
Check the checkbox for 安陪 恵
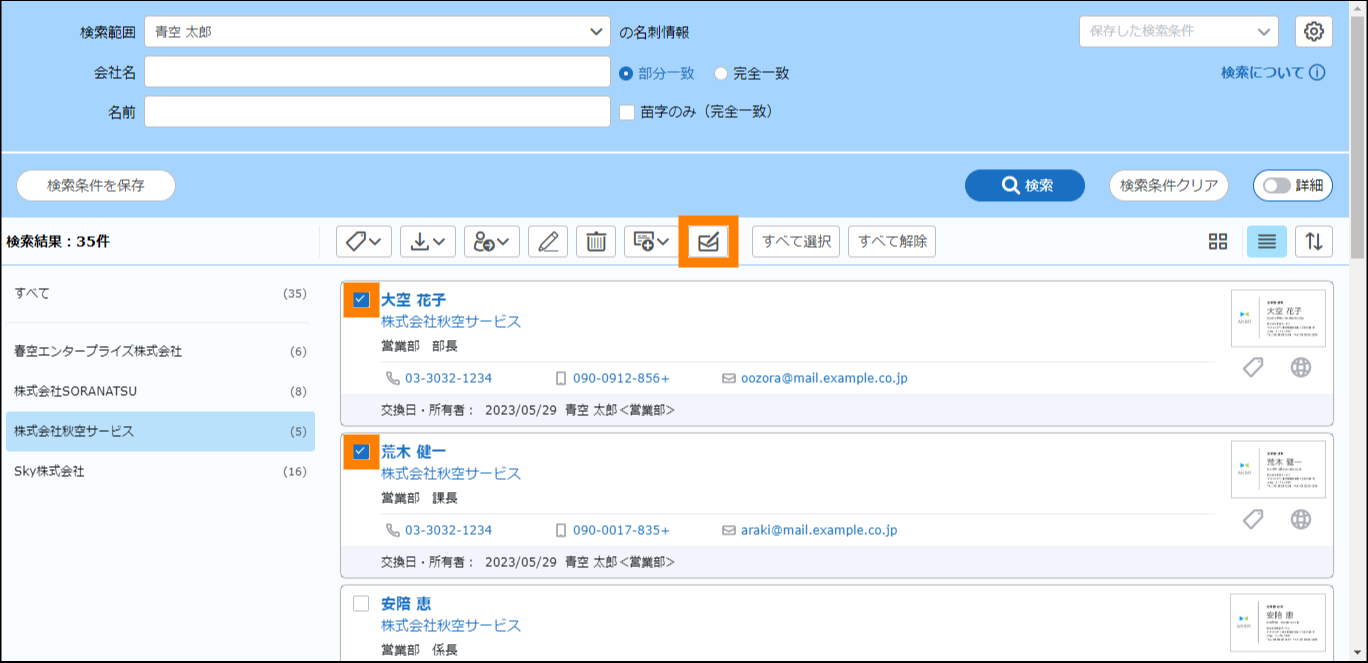pos(361,603)
